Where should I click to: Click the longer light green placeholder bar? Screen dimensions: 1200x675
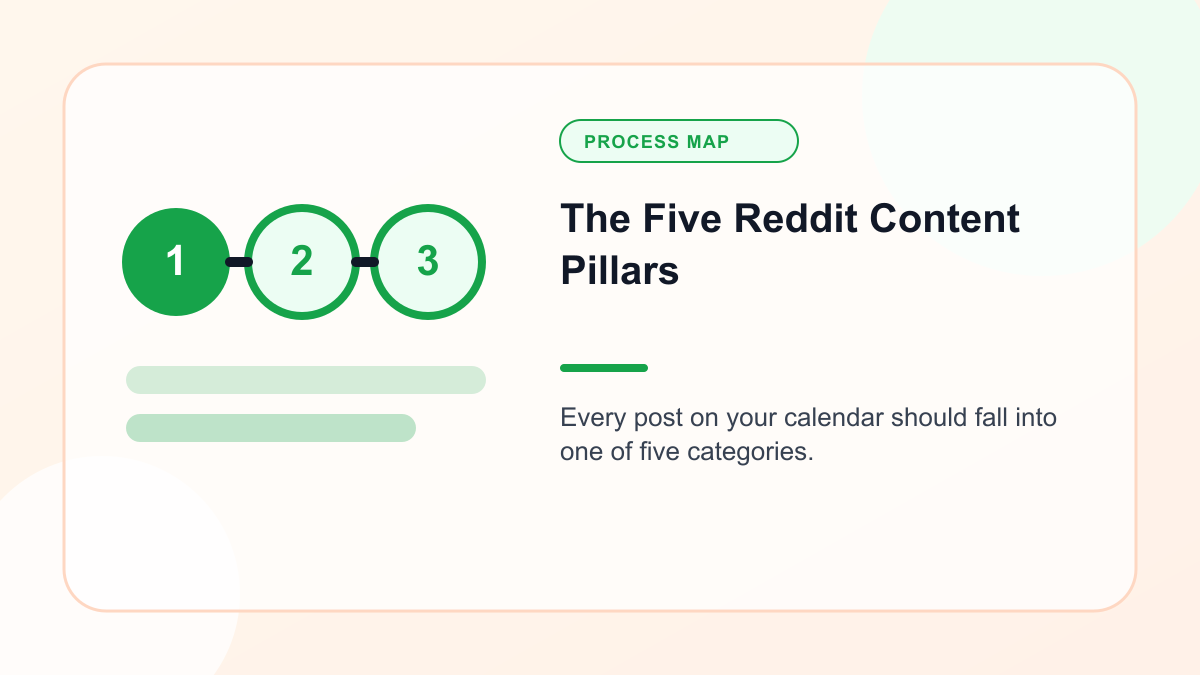(306, 380)
